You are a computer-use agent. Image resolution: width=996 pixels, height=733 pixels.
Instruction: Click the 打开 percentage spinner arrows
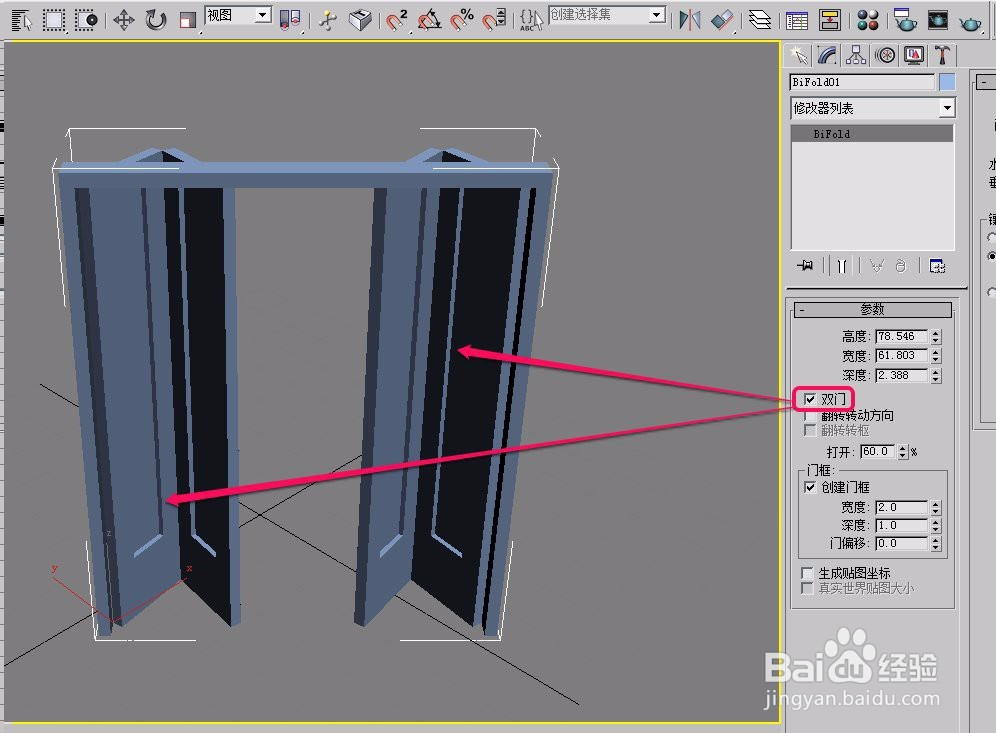[903, 452]
